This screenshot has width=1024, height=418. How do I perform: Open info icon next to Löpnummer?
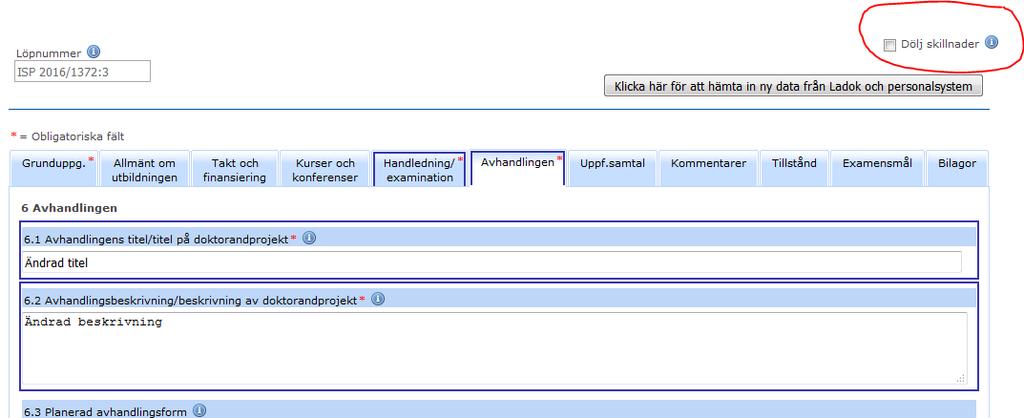(x=93, y=52)
